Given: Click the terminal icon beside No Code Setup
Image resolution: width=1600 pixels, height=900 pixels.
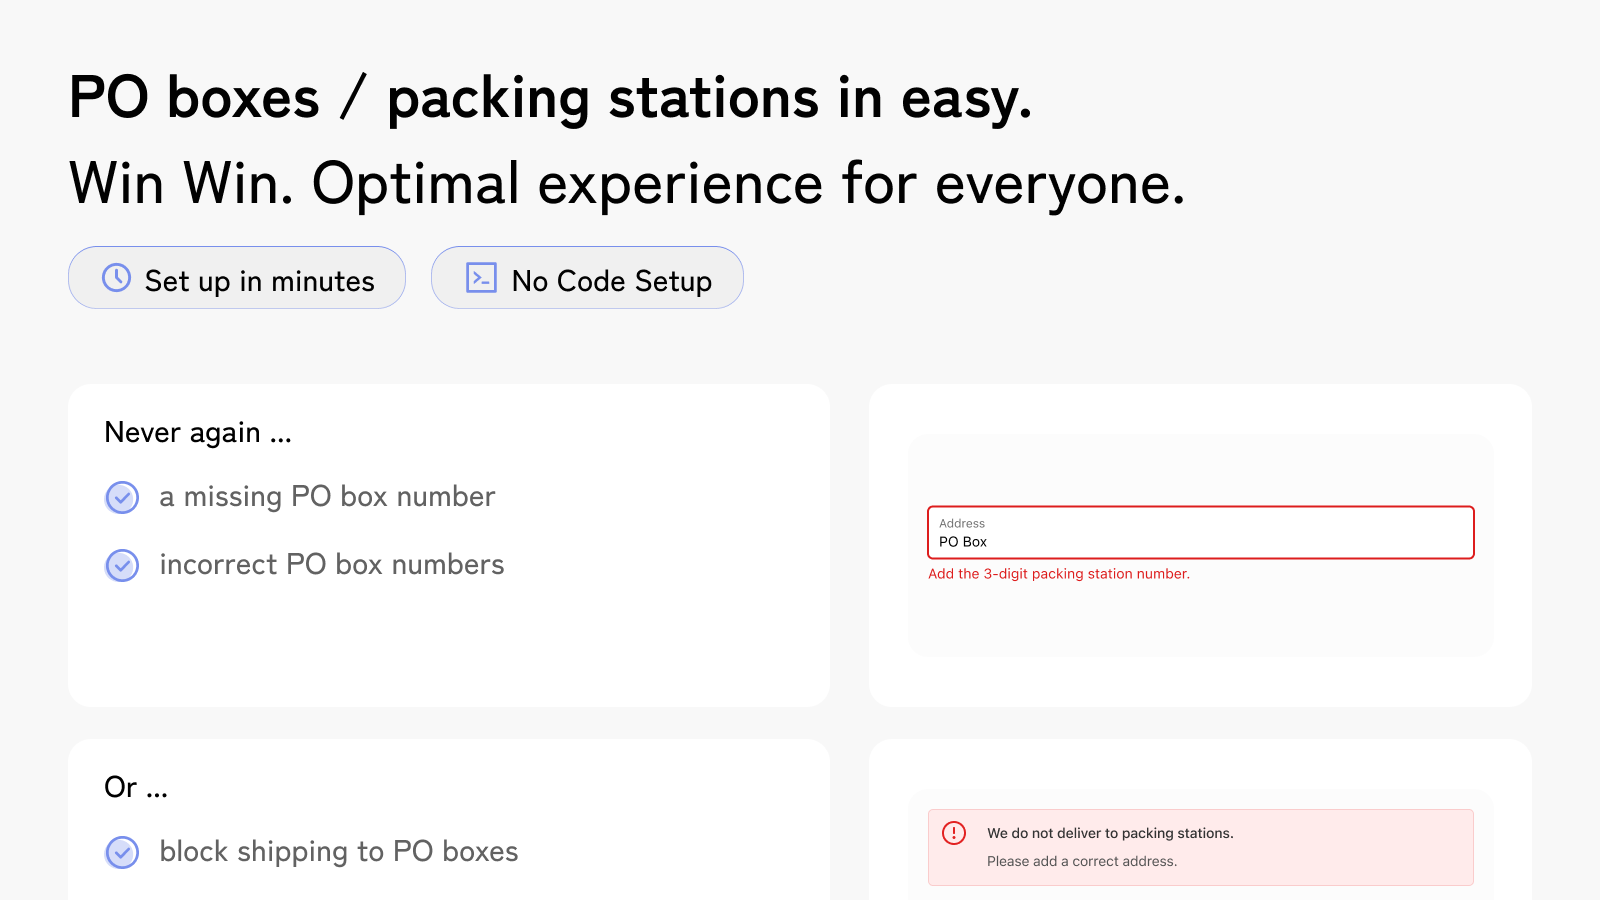Looking at the screenshot, I should 481,278.
